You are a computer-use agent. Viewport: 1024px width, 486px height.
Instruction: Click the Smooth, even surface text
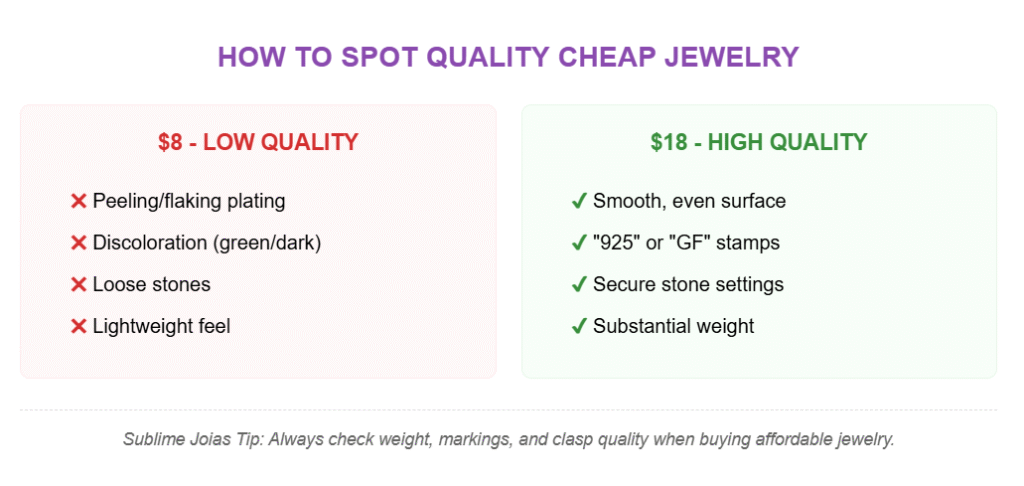[x=689, y=201]
